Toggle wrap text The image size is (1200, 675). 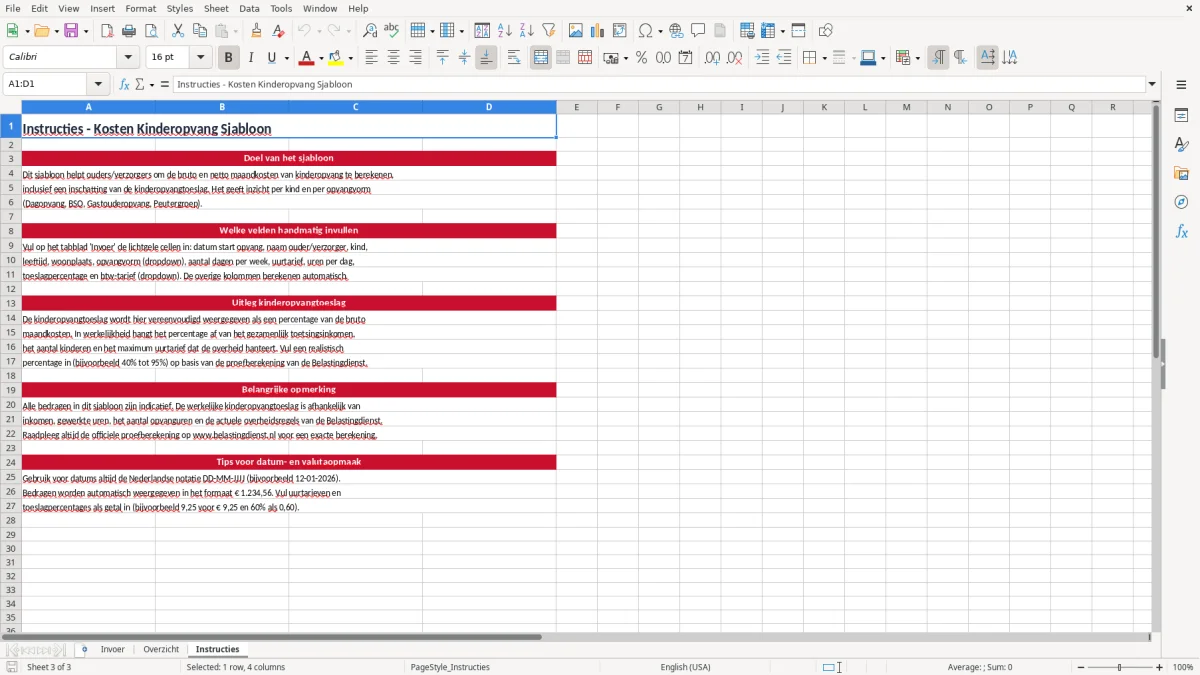pos(514,58)
